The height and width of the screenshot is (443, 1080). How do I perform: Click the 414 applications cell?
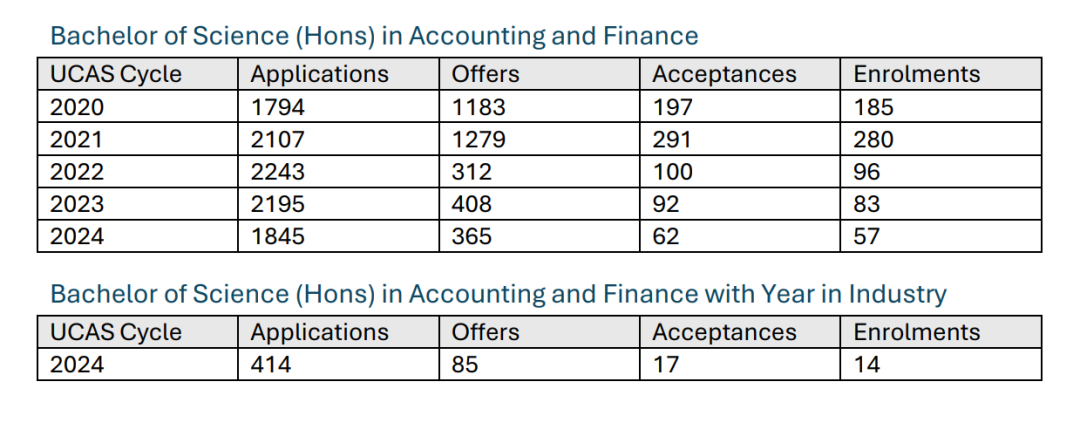click(338, 364)
